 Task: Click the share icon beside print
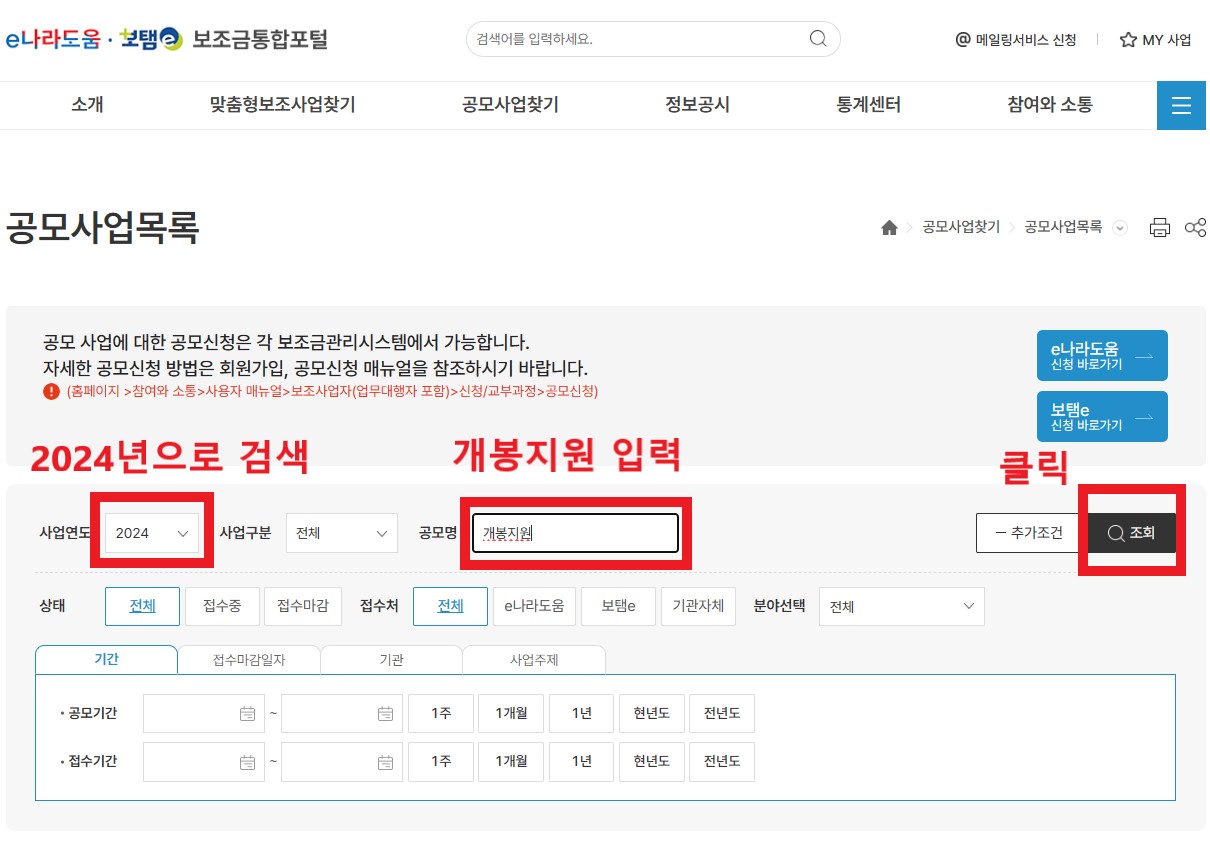[1195, 227]
